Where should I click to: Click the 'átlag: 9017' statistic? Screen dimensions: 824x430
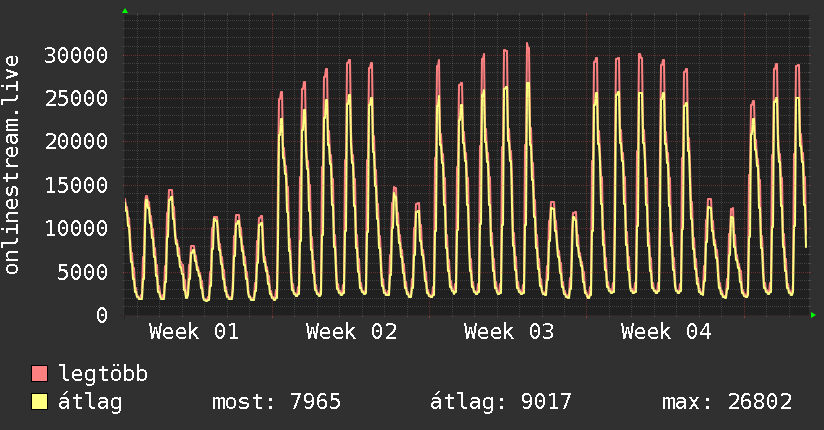[x=501, y=402]
